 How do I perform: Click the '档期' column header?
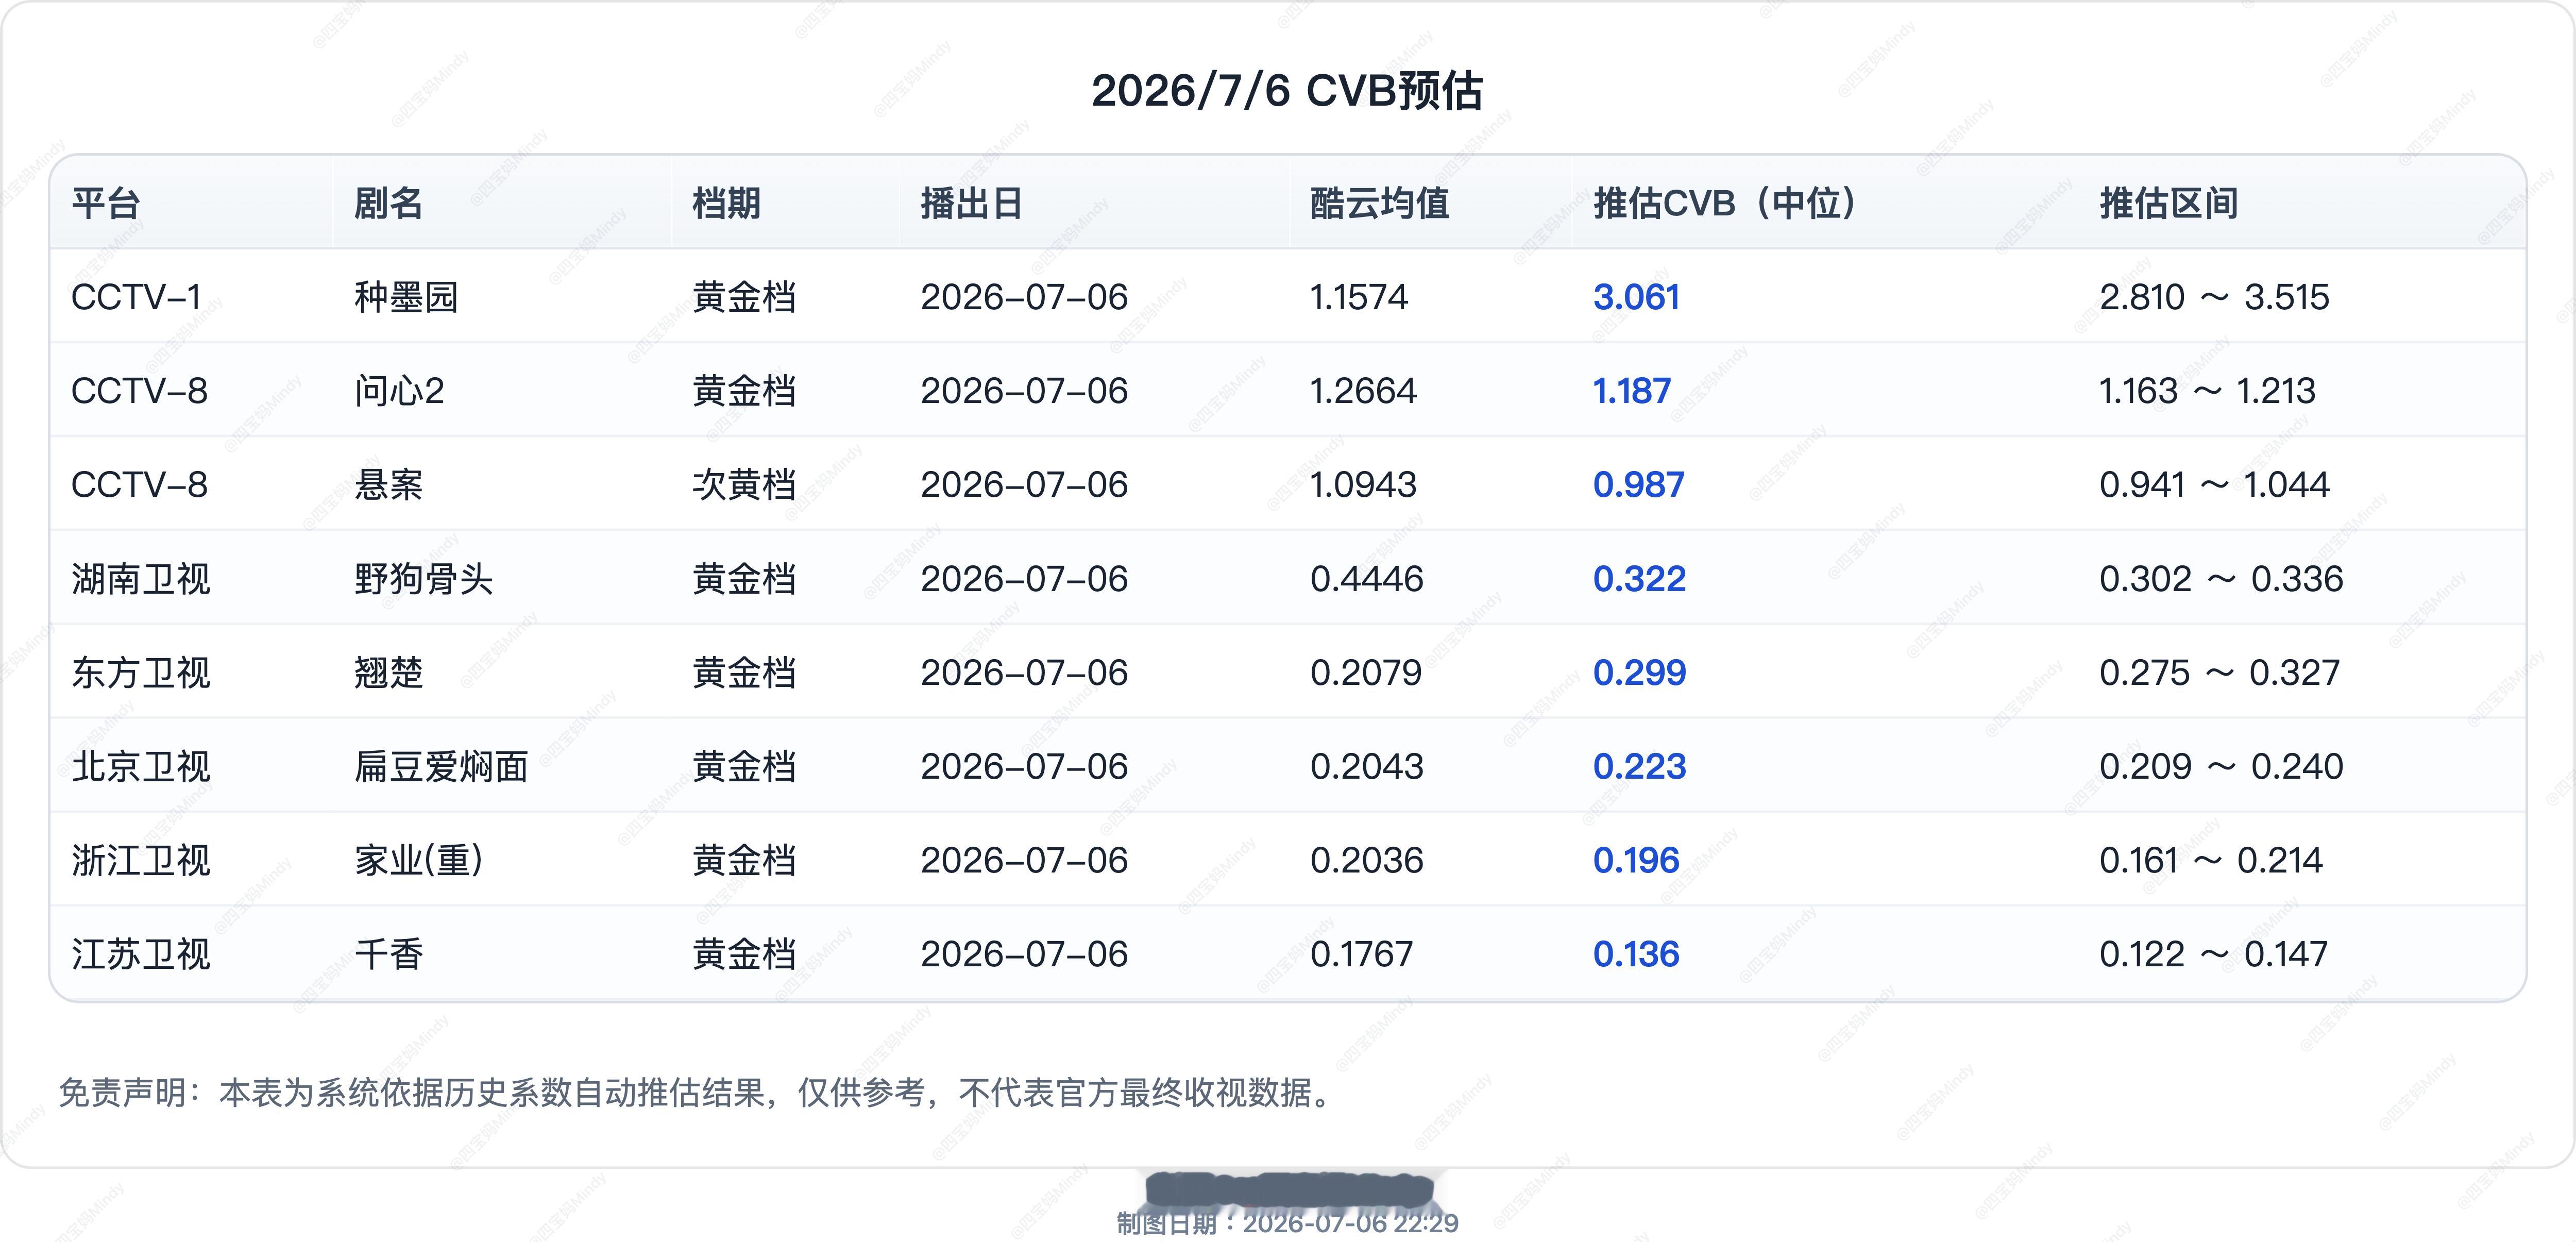point(726,203)
